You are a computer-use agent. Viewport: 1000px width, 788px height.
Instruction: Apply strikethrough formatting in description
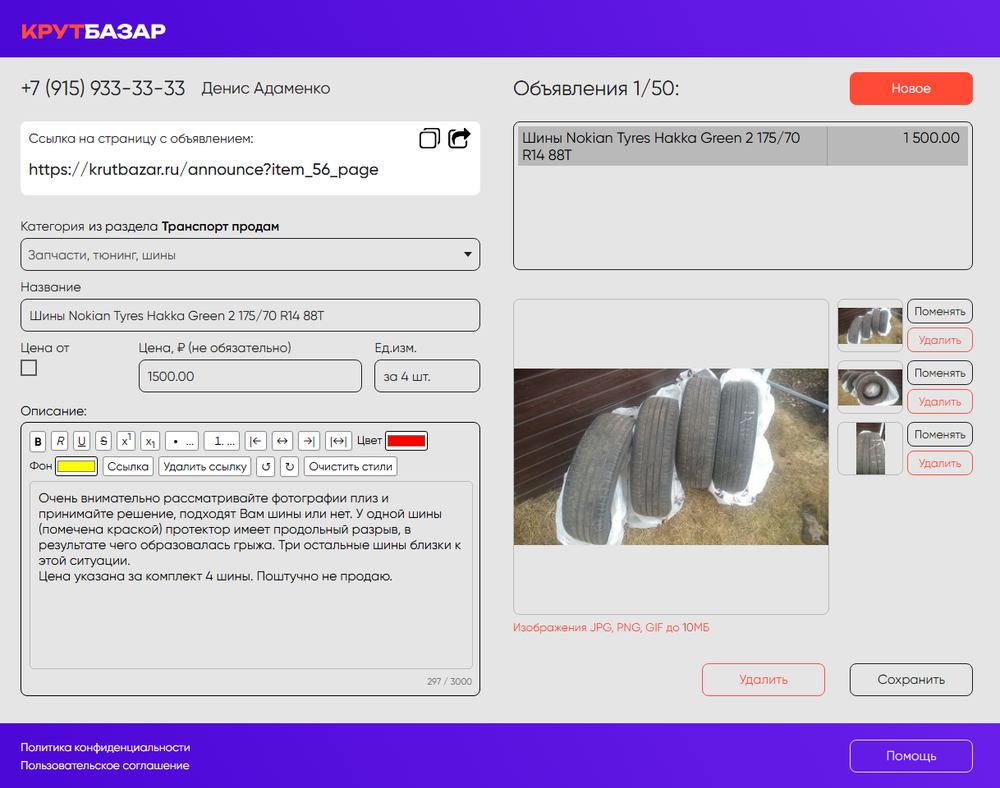103,441
